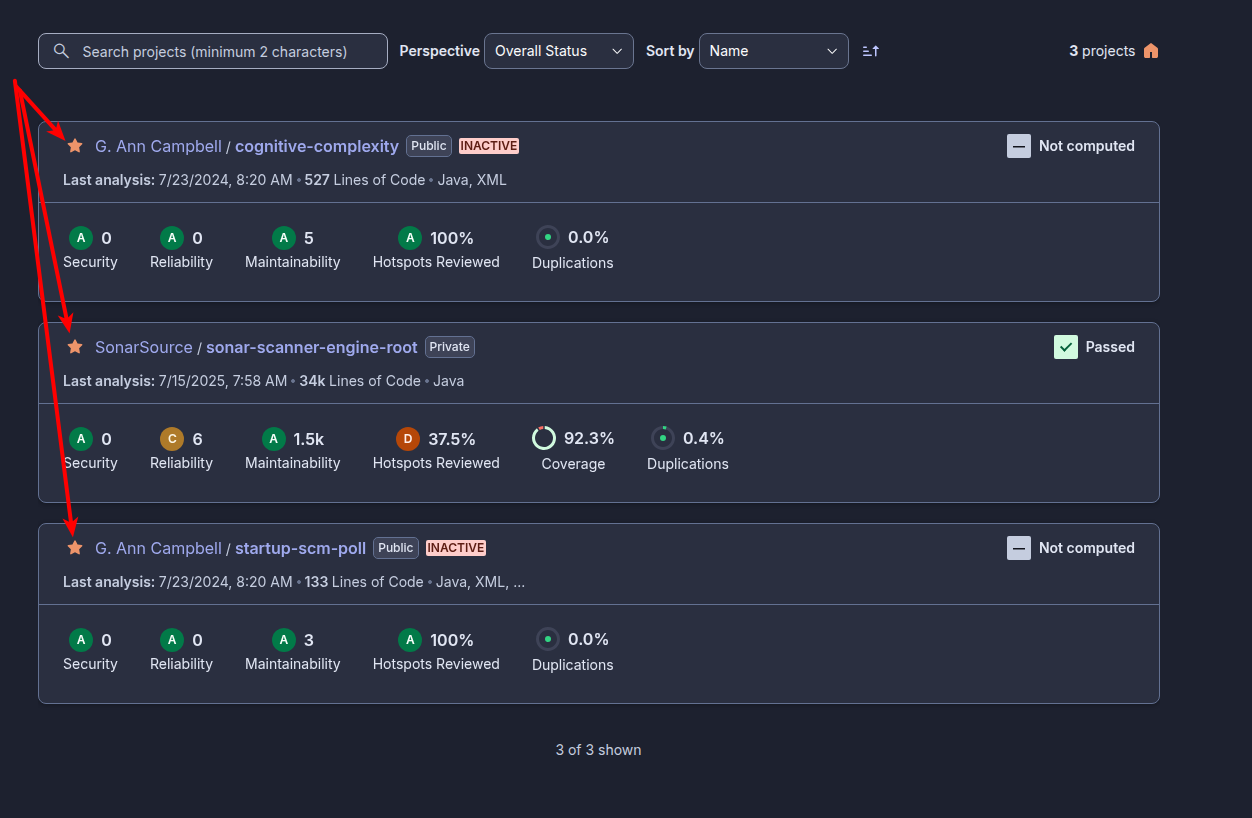Click the home icon beside 3 projects
Image resolution: width=1252 pixels, height=818 pixels.
[x=1151, y=51]
